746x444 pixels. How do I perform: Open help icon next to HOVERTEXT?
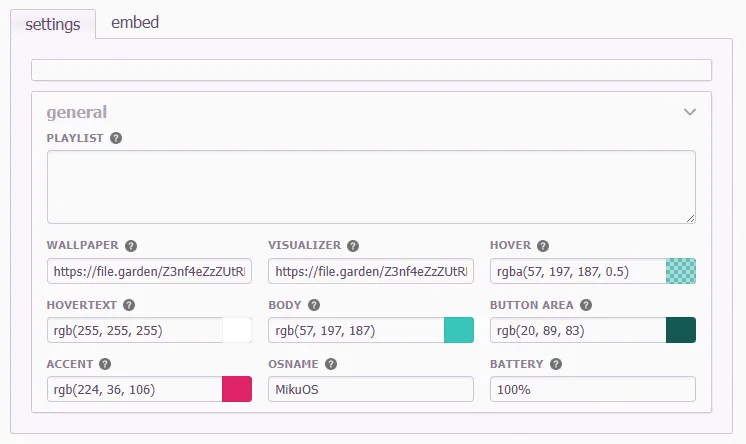[x=129, y=305]
